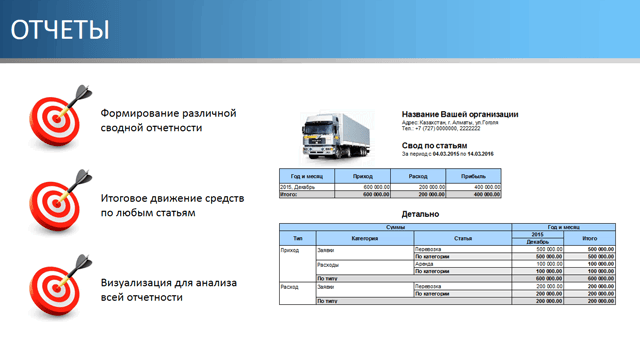
Task: Click the Приход column header in summary table
Action: click(362, 176)
